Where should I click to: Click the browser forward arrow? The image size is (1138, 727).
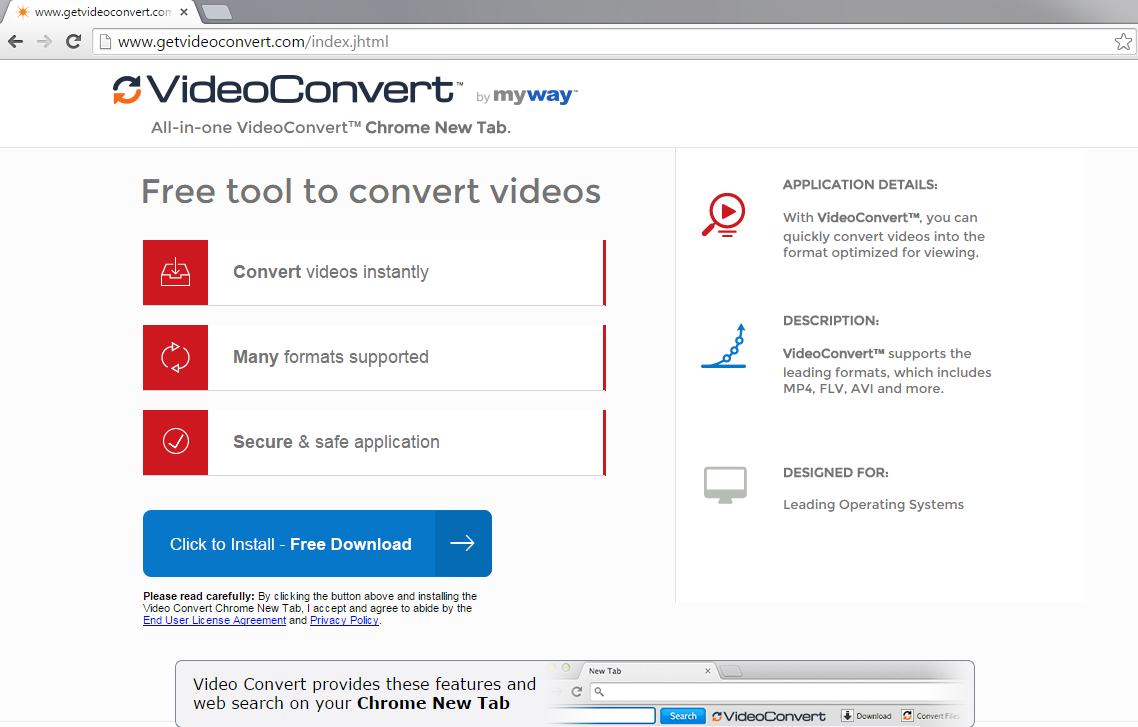pyautogui.click(x=44, y=41)
